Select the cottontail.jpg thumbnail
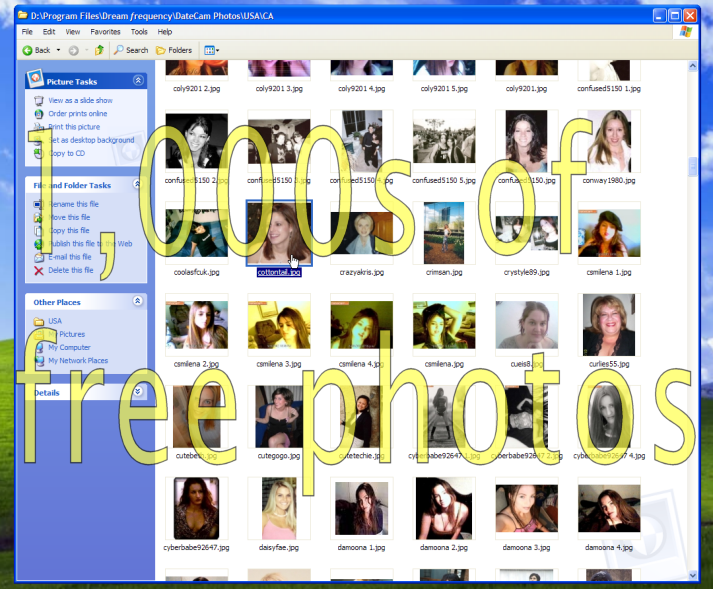Image resolution: width=713 pixels, height=589 pixels. coord(279,233)
